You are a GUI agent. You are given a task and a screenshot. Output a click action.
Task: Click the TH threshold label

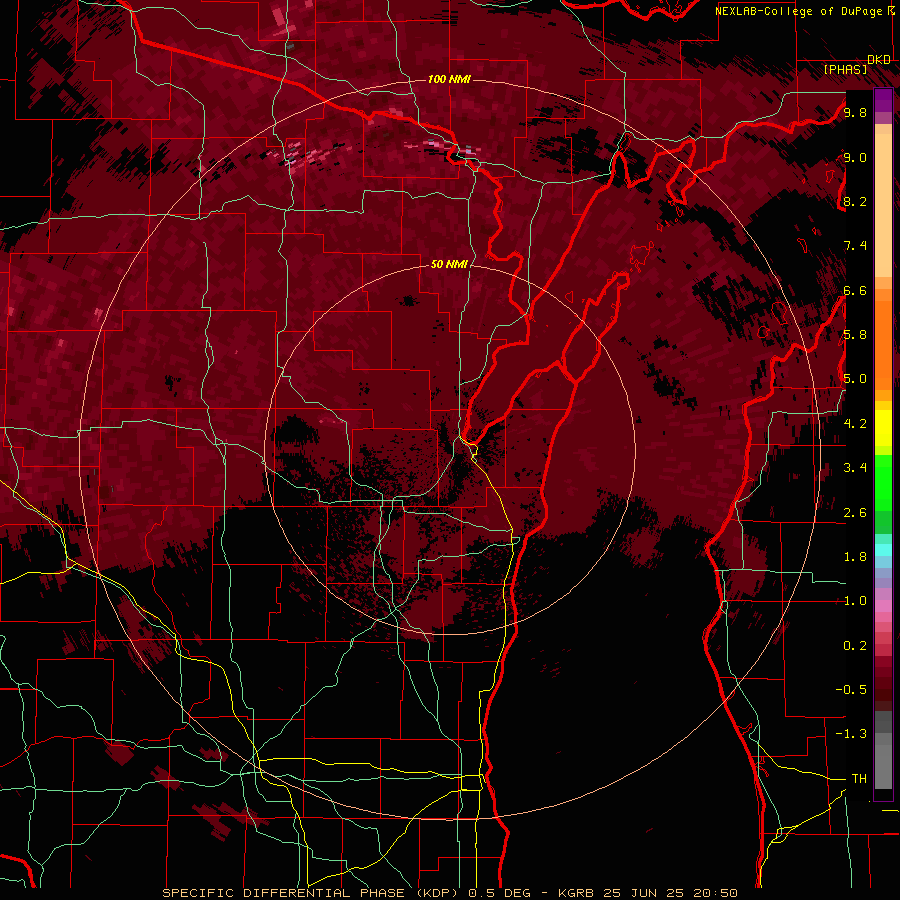(859, 778)
